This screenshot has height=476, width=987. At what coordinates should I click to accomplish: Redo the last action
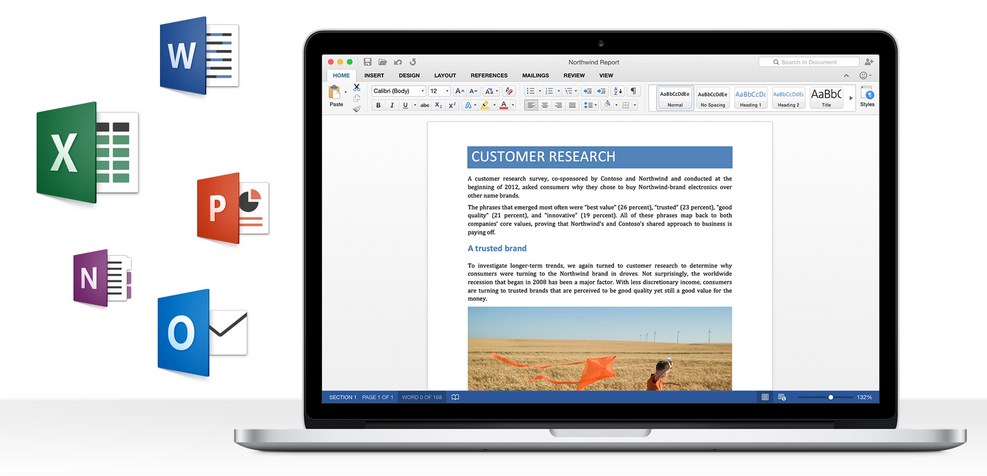[413, 62]
